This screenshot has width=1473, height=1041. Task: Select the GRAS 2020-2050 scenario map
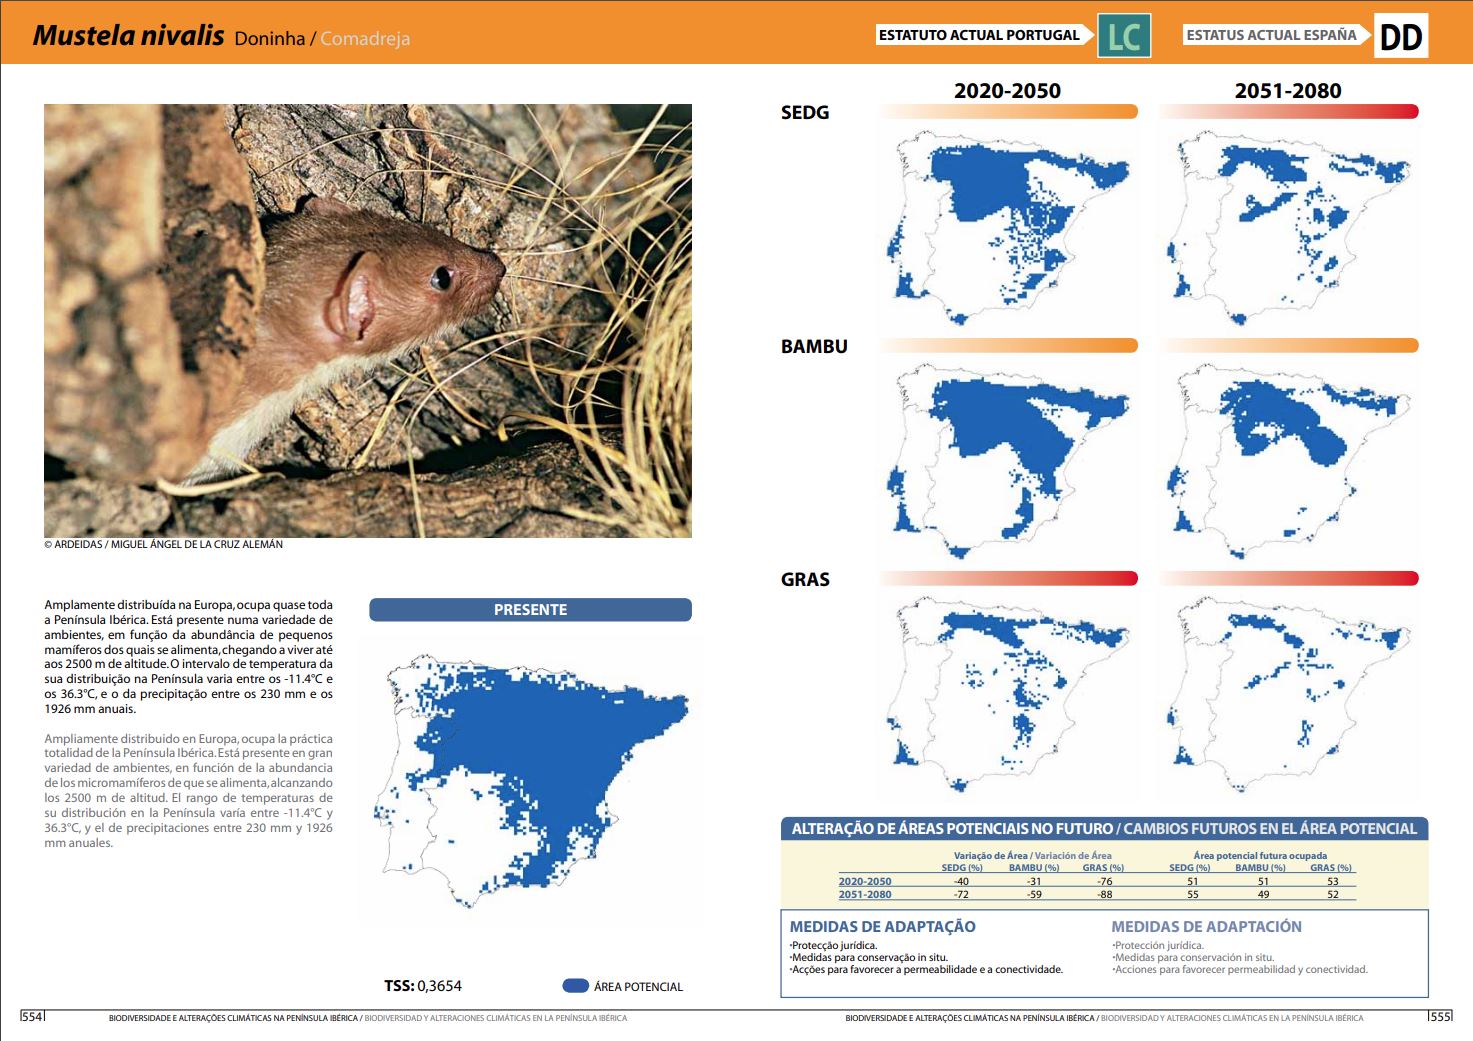click(x=1008, y=692)
